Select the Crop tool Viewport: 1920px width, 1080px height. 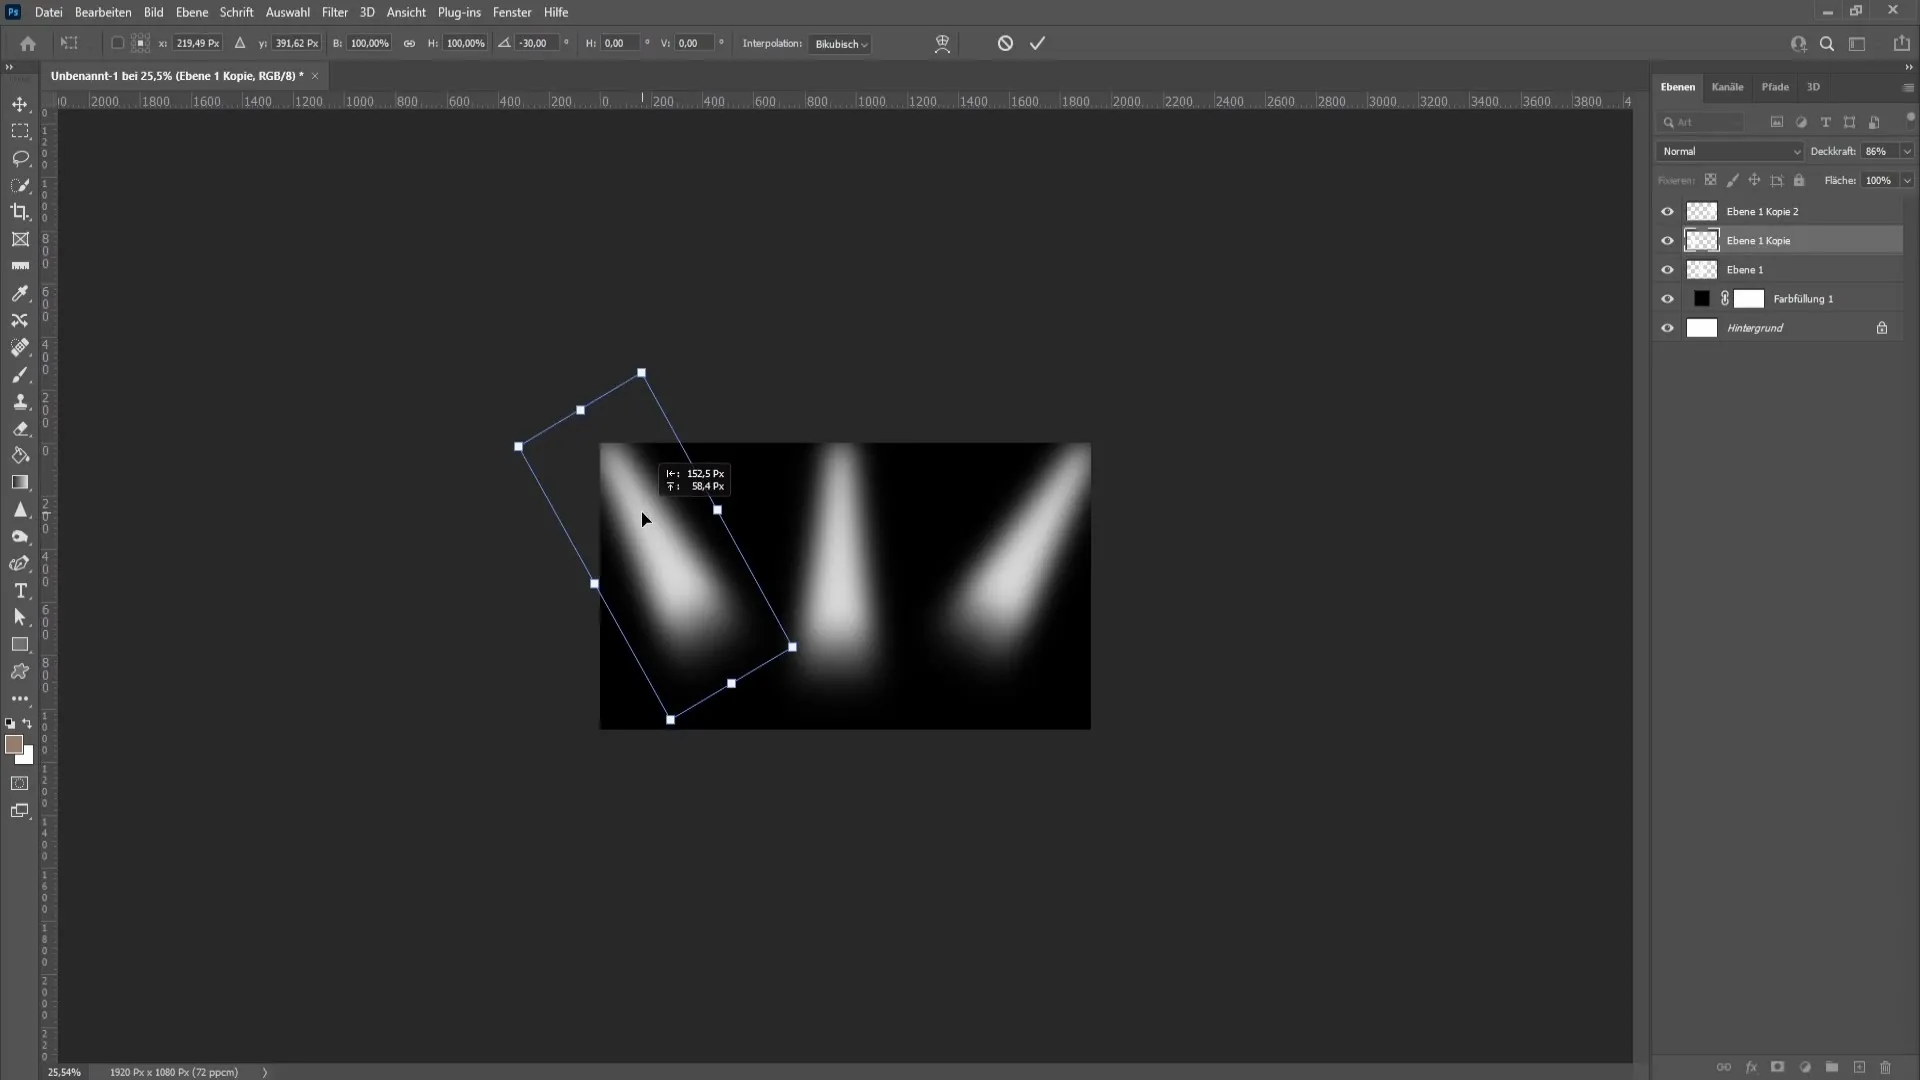(x=20, y=212)
